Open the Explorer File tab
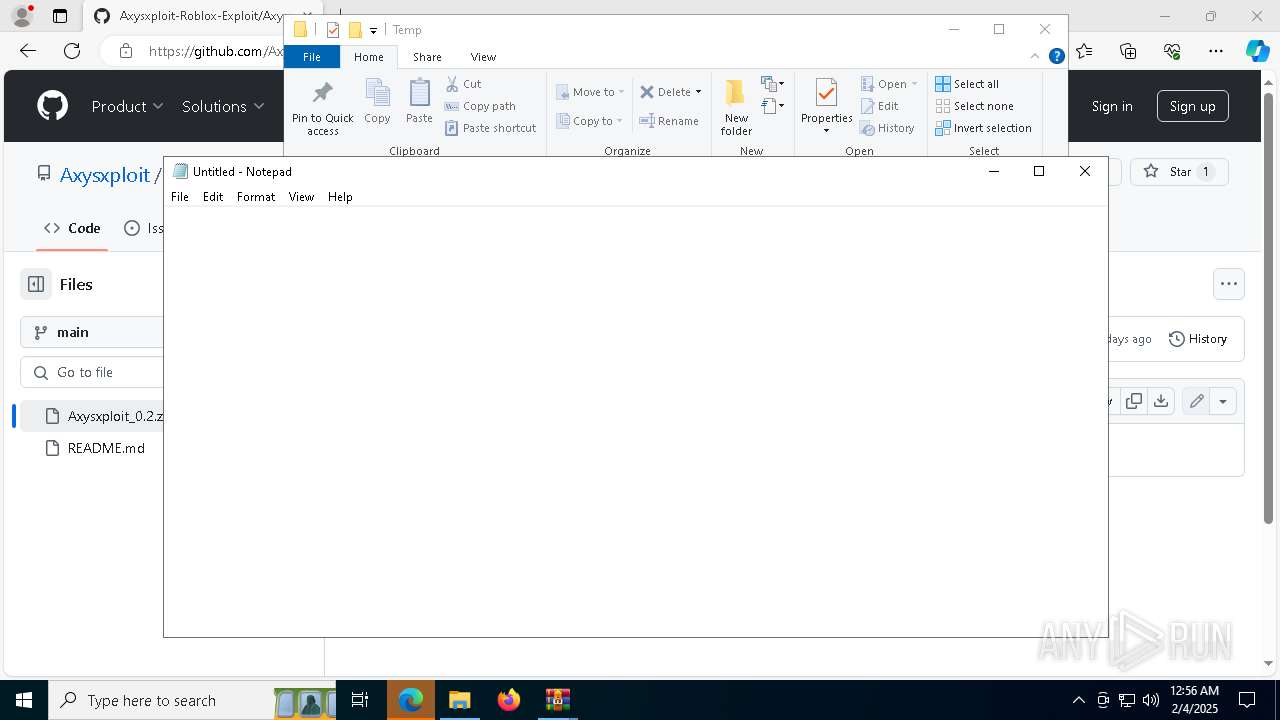The width and height of the screenshot is (1280, 720). tap(312, 57)
